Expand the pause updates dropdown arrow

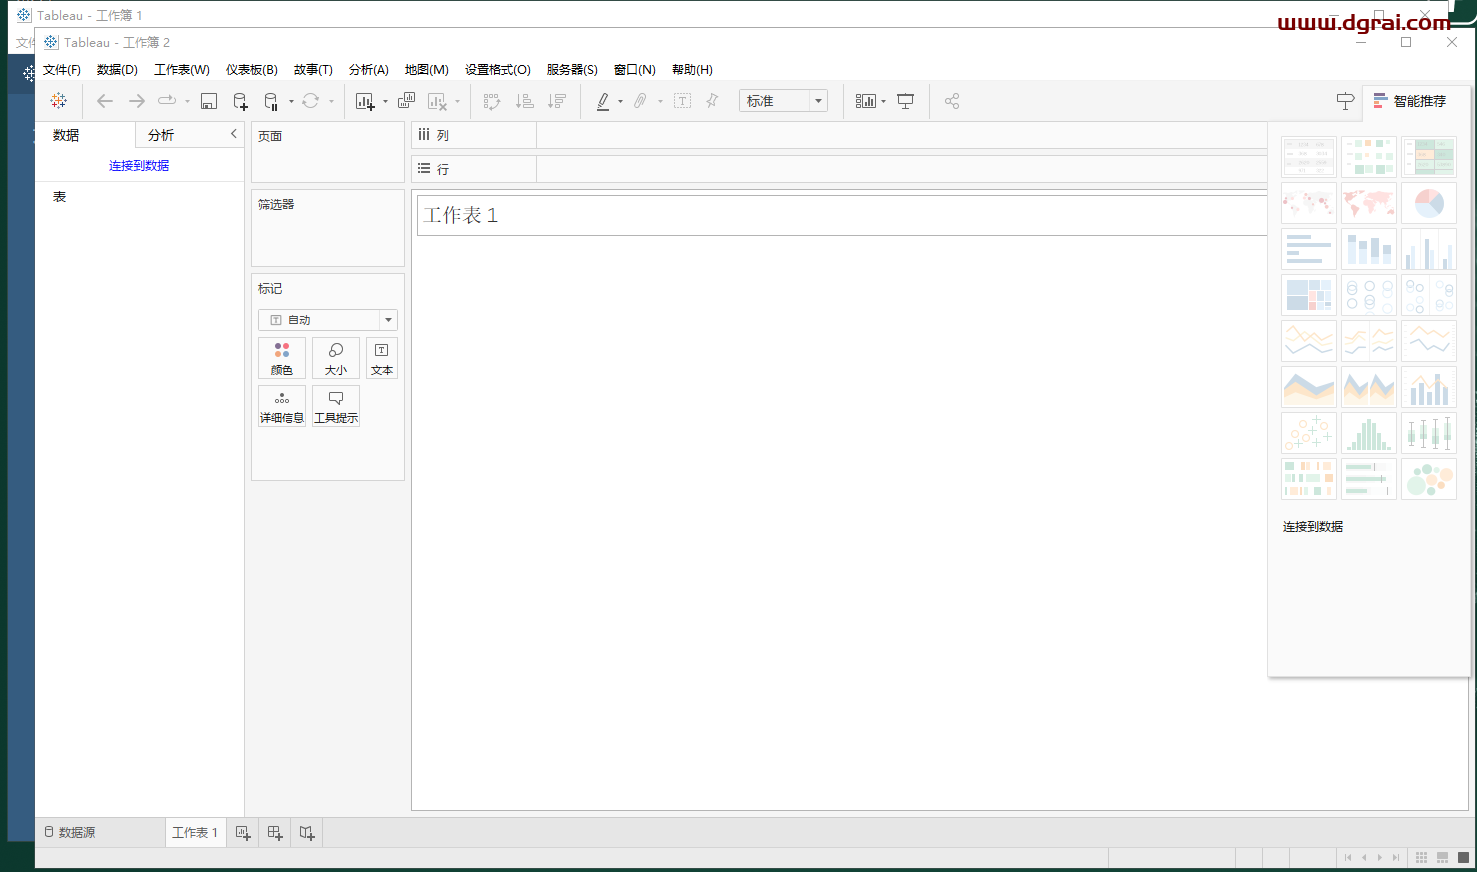click(x=291, y=102)
